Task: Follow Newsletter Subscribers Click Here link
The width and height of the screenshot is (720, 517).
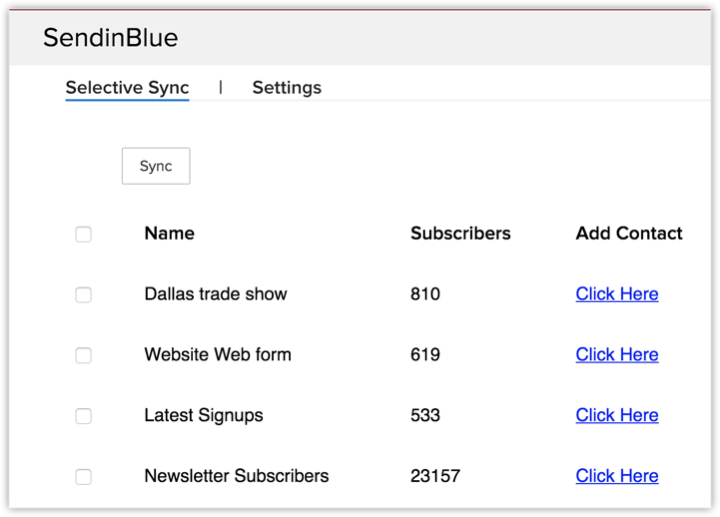Action: click(616, 476)
